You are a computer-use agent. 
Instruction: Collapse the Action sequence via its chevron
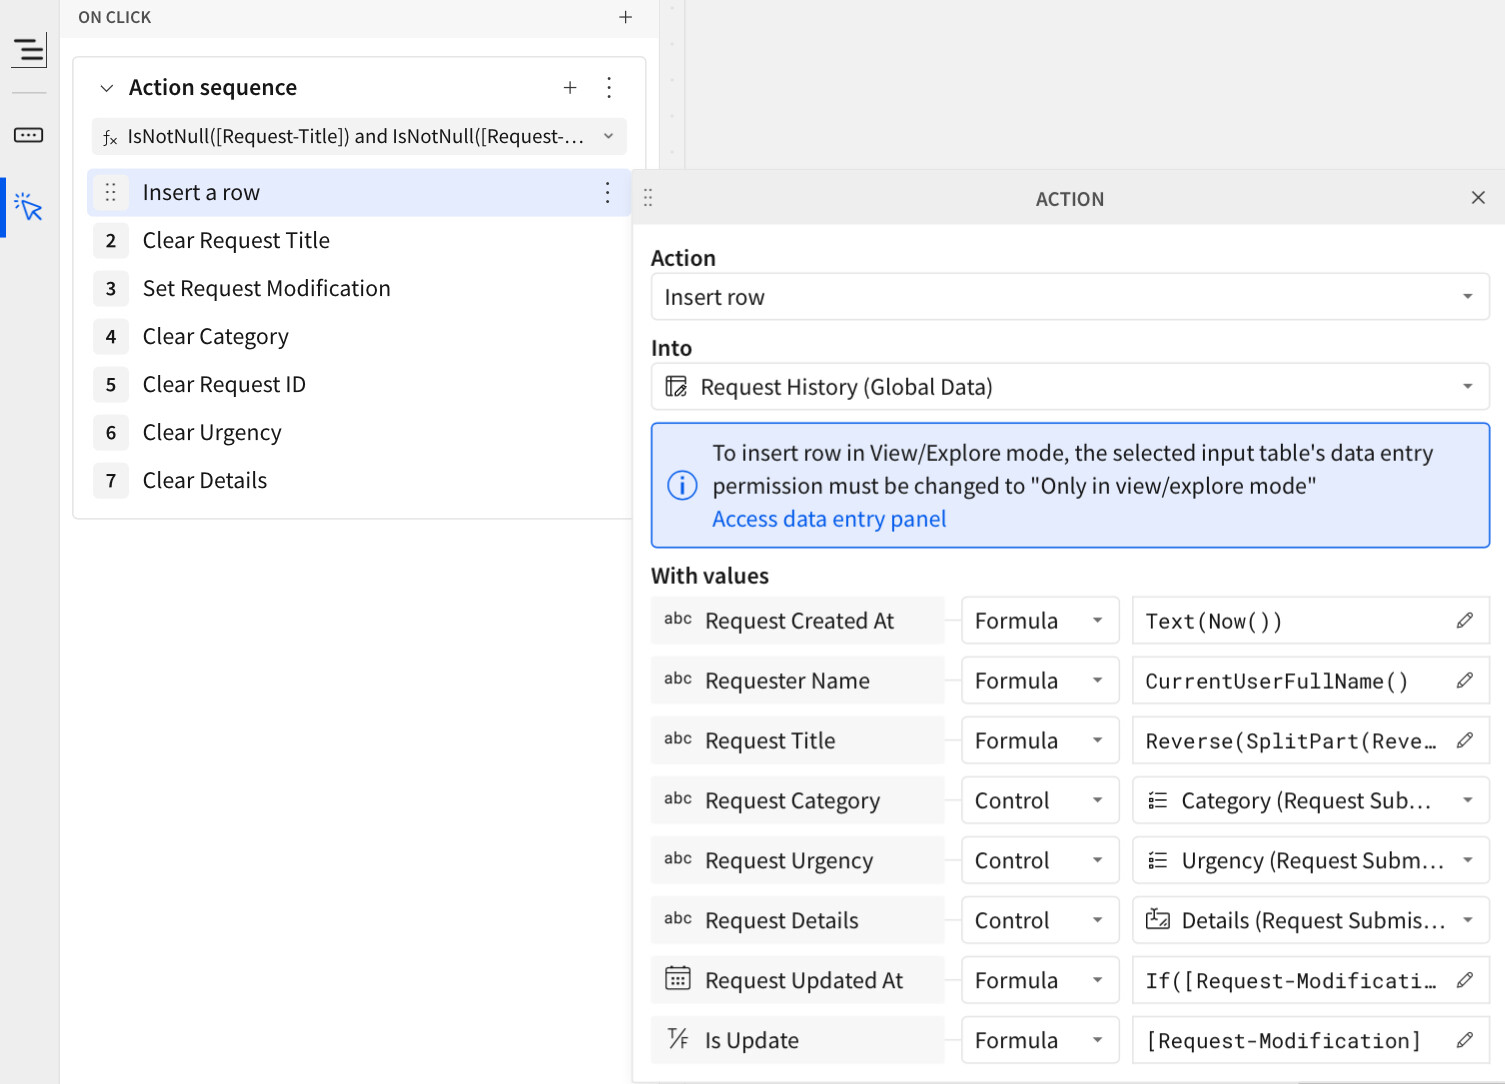pos(107,88)
